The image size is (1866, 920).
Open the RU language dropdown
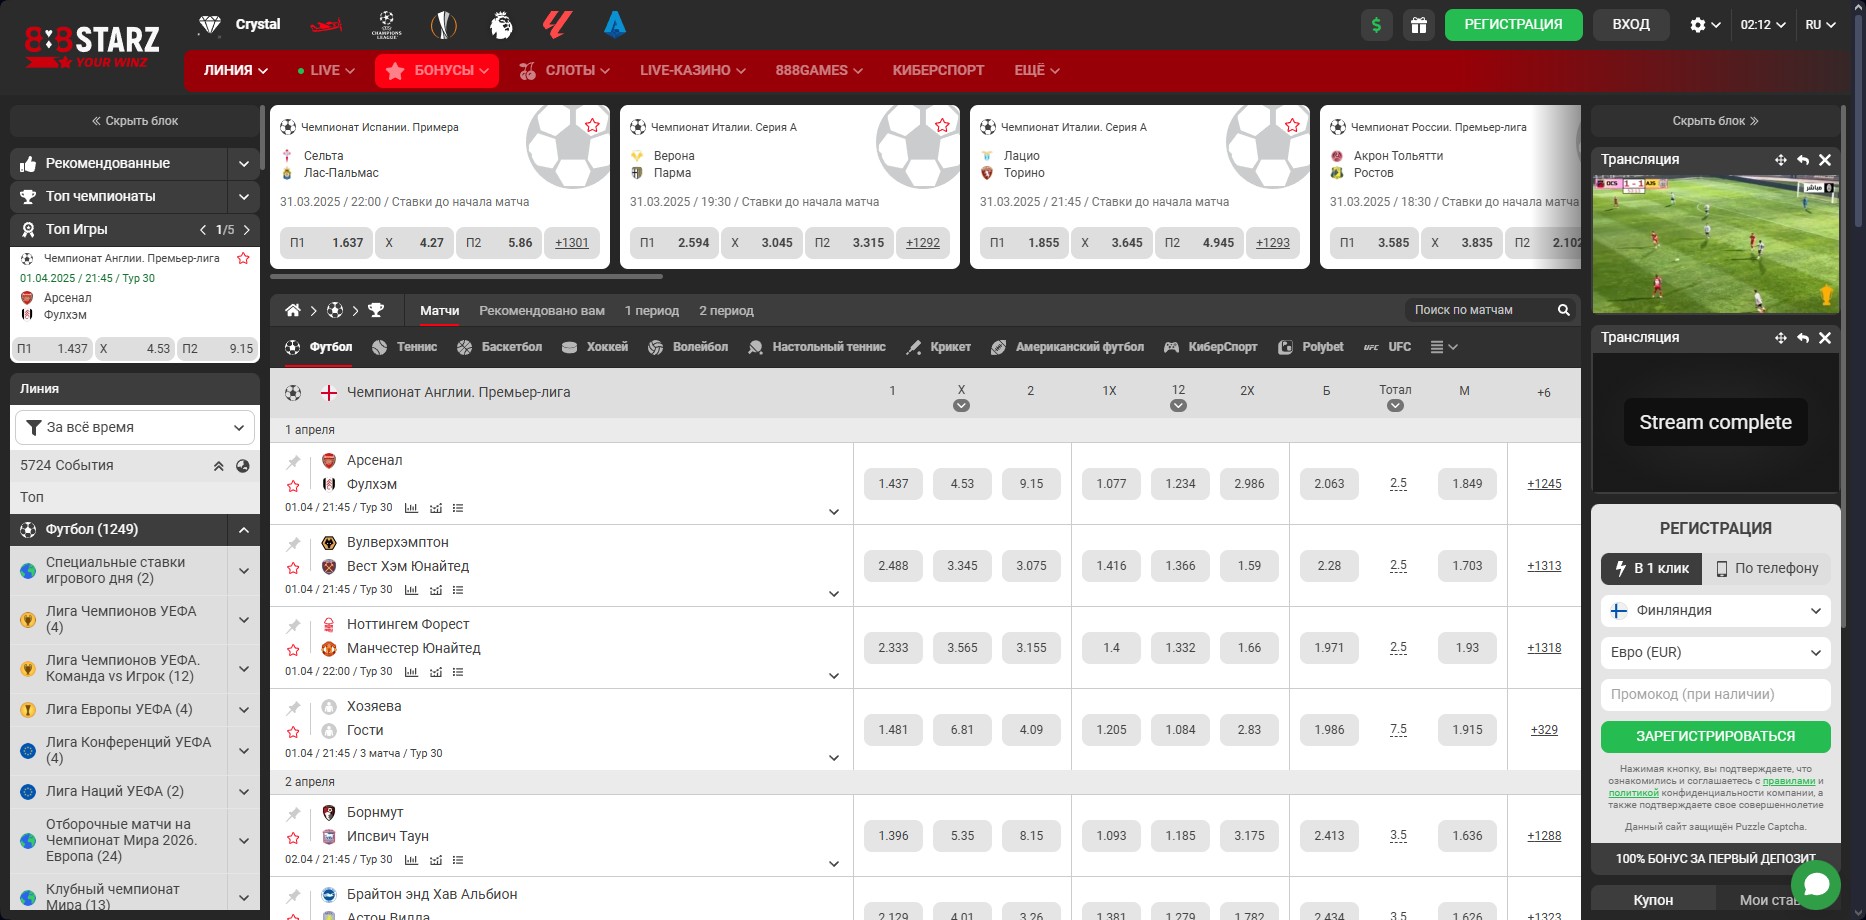[x=1820, y=25]
